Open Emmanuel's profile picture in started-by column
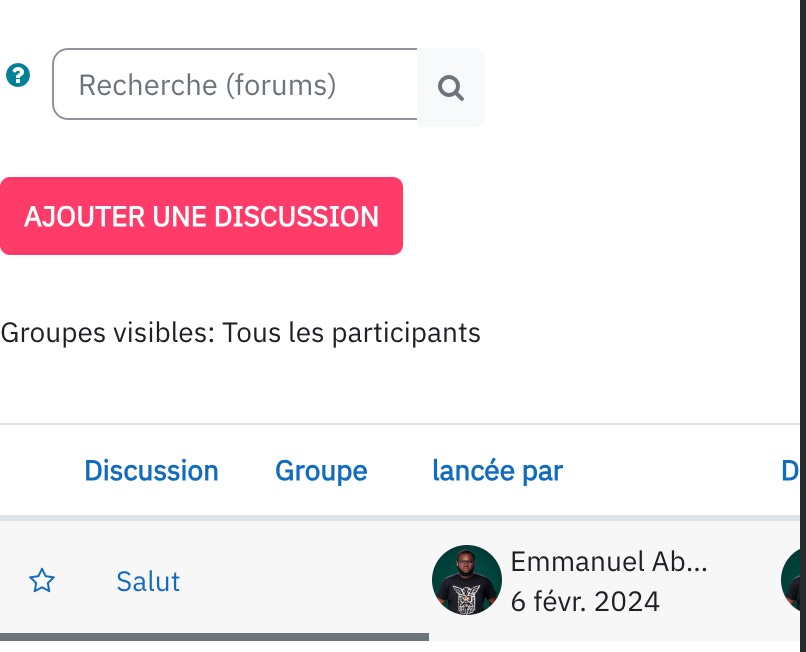The image size is (806, 652). tap(467, 580)
